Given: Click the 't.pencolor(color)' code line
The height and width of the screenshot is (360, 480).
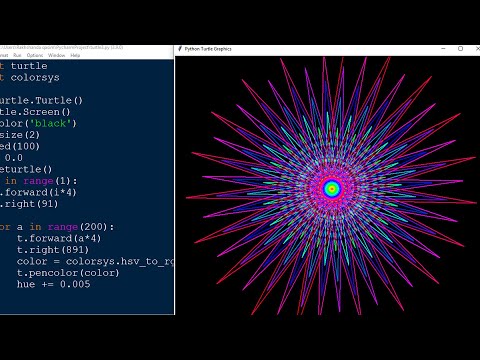Looking at the screenshot, I should [68, 273].
